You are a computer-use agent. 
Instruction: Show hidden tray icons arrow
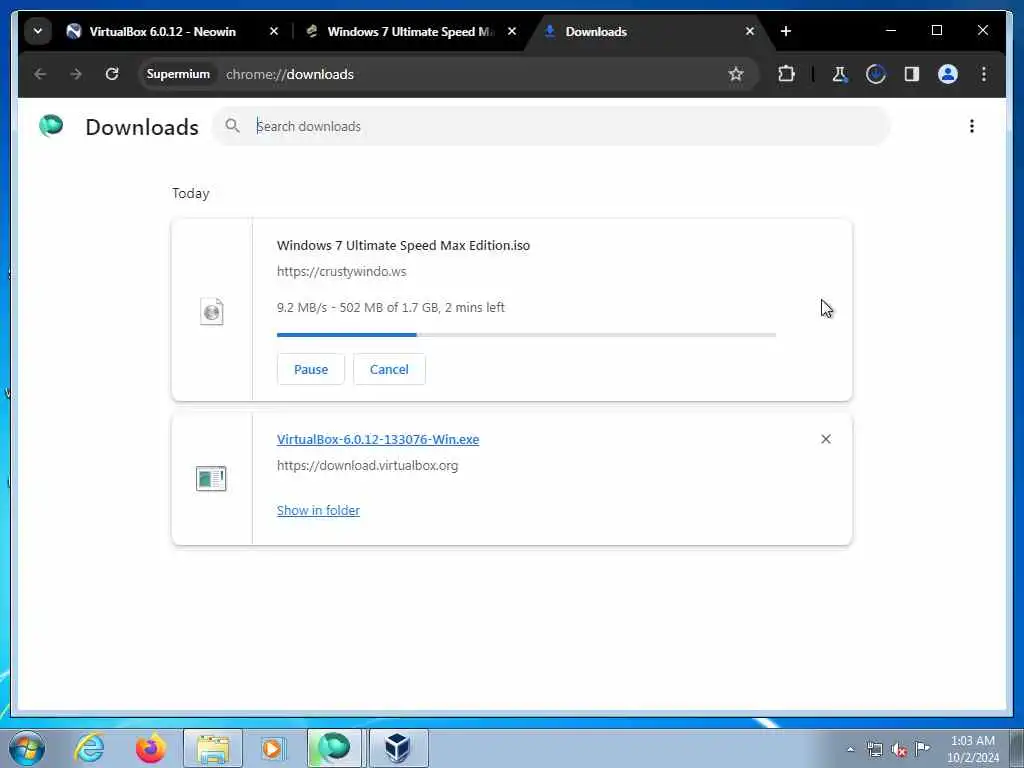pyautogui.click(x=850, y=750)
